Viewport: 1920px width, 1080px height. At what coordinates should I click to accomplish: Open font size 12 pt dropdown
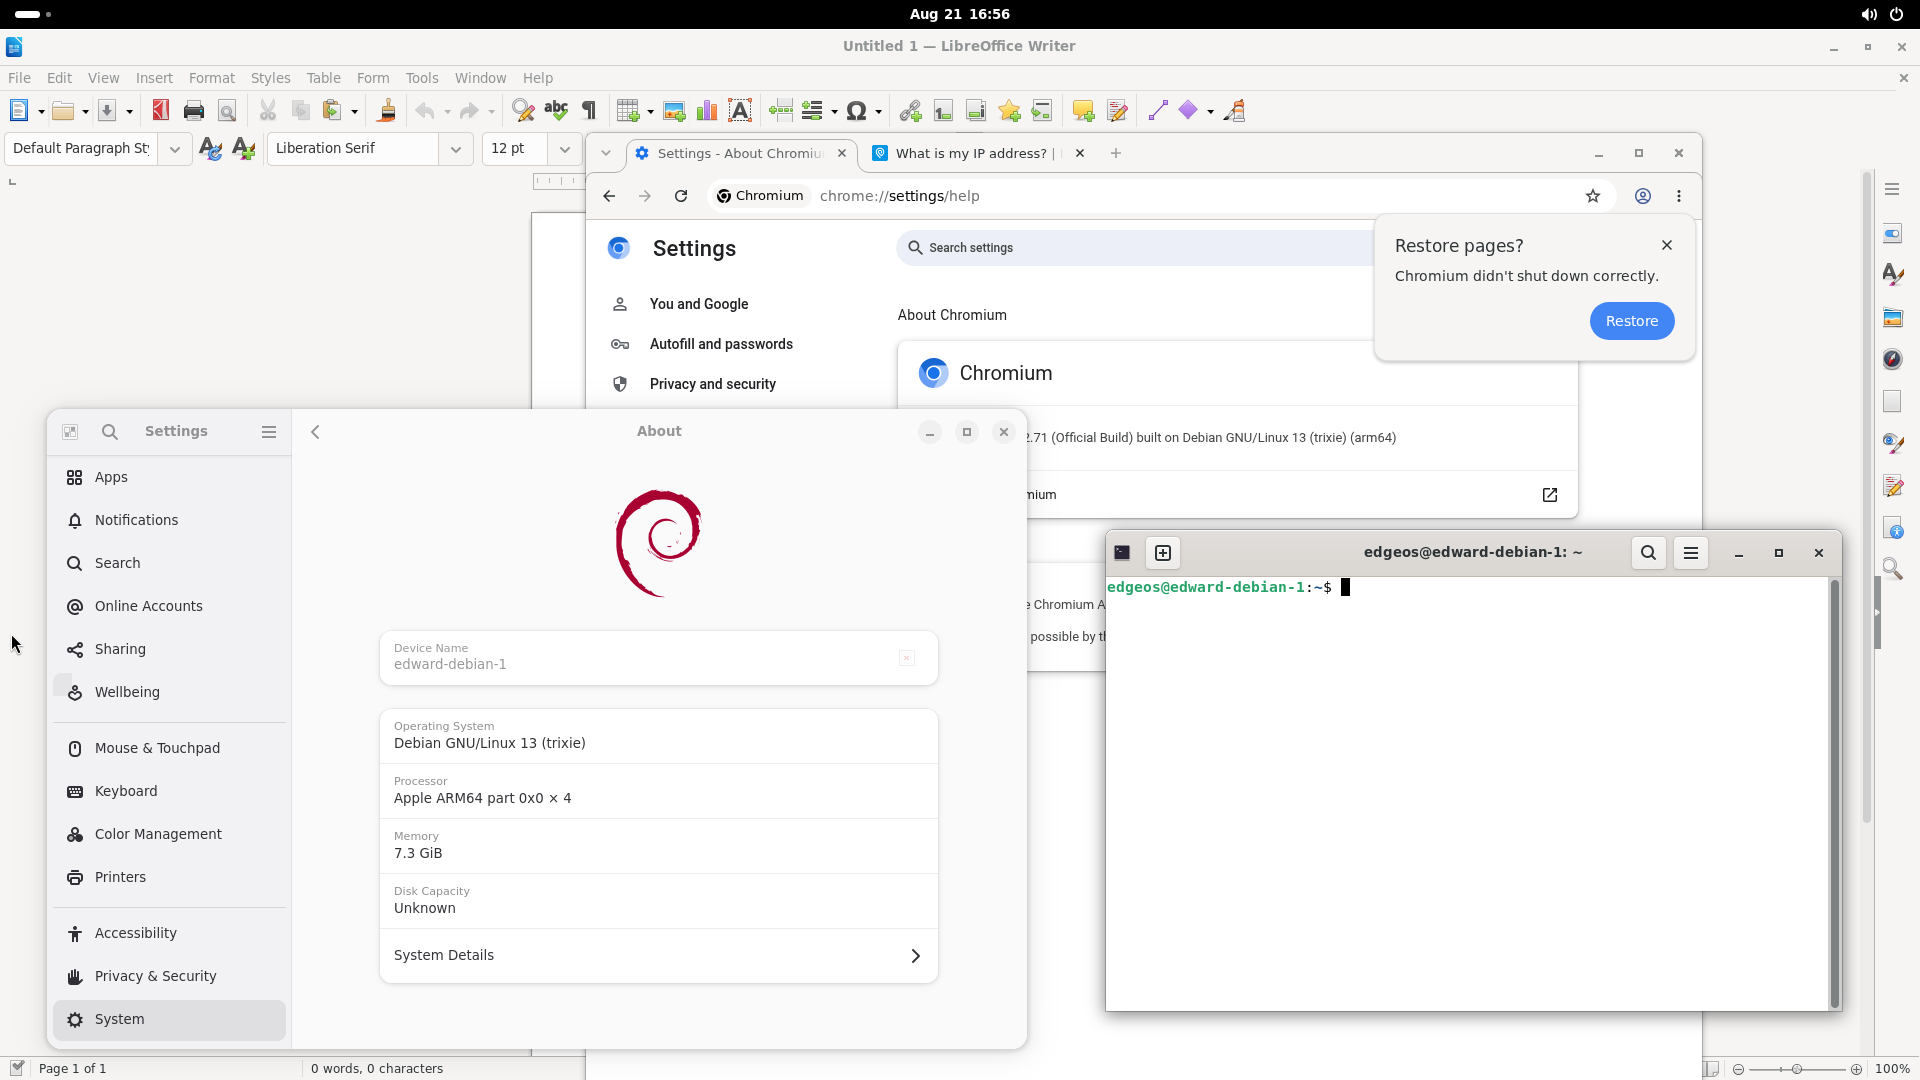point(564,149)
